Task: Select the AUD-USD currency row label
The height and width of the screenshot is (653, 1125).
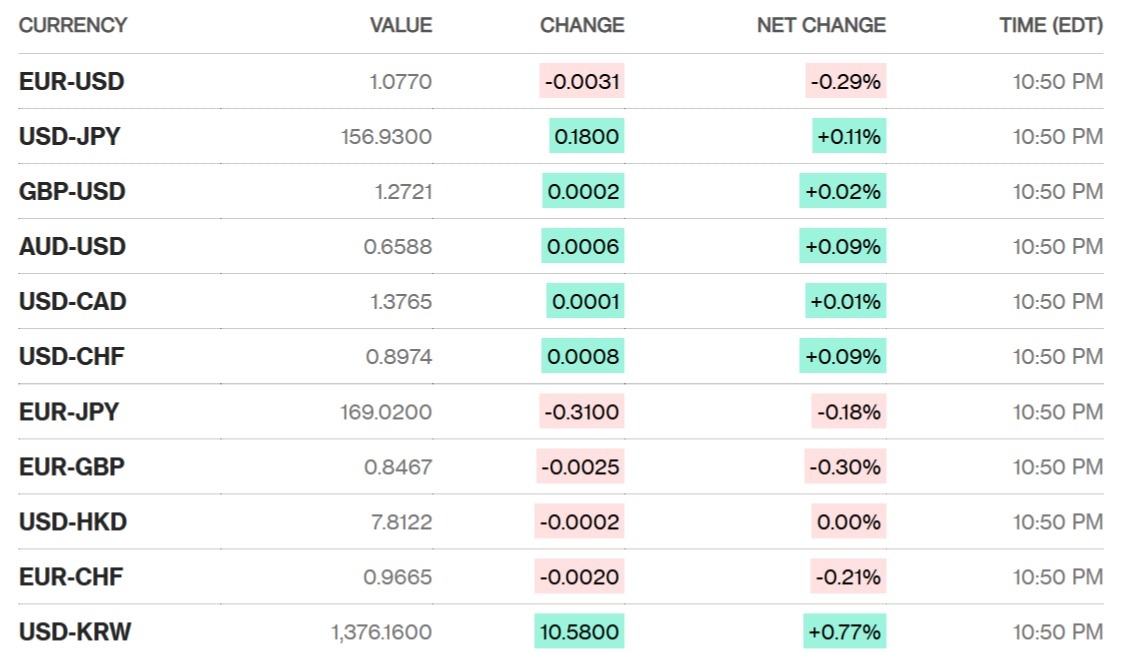Action: click(x=72, y=246)
